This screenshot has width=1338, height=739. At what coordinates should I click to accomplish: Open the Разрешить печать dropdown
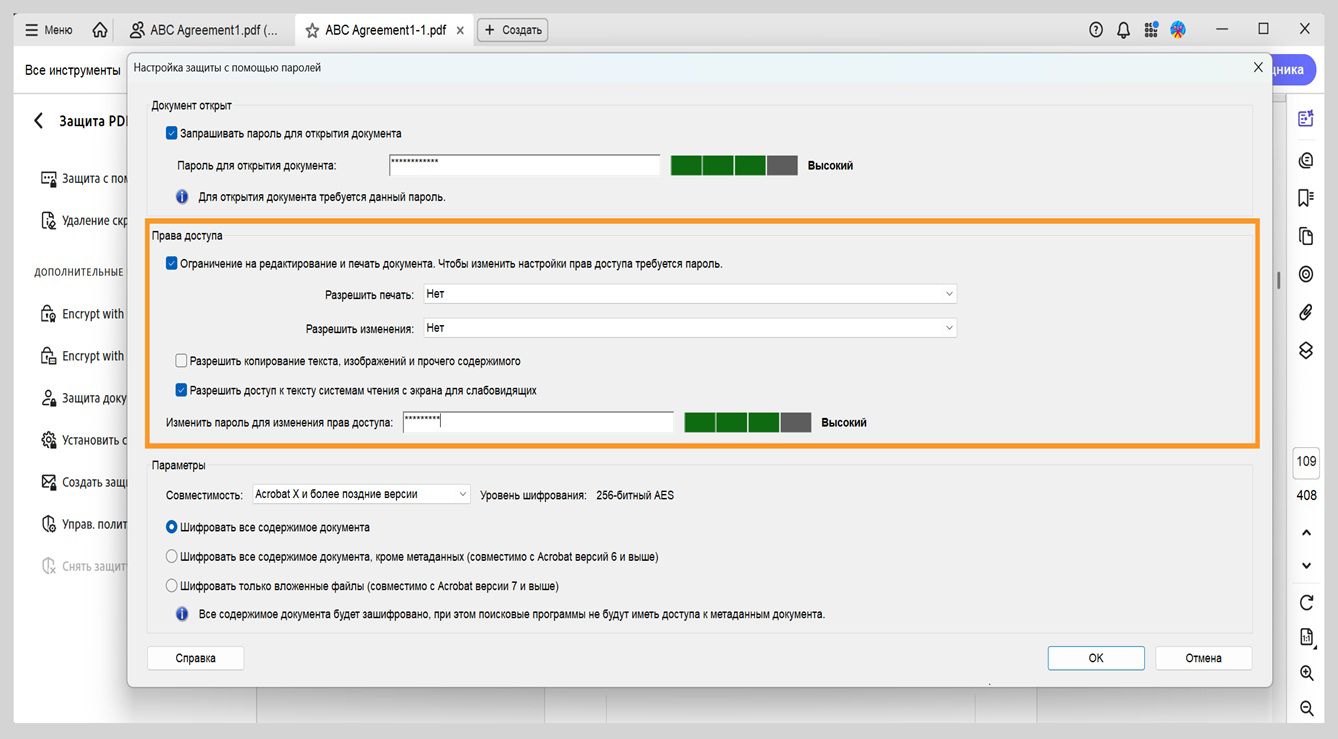pos(690,294)
